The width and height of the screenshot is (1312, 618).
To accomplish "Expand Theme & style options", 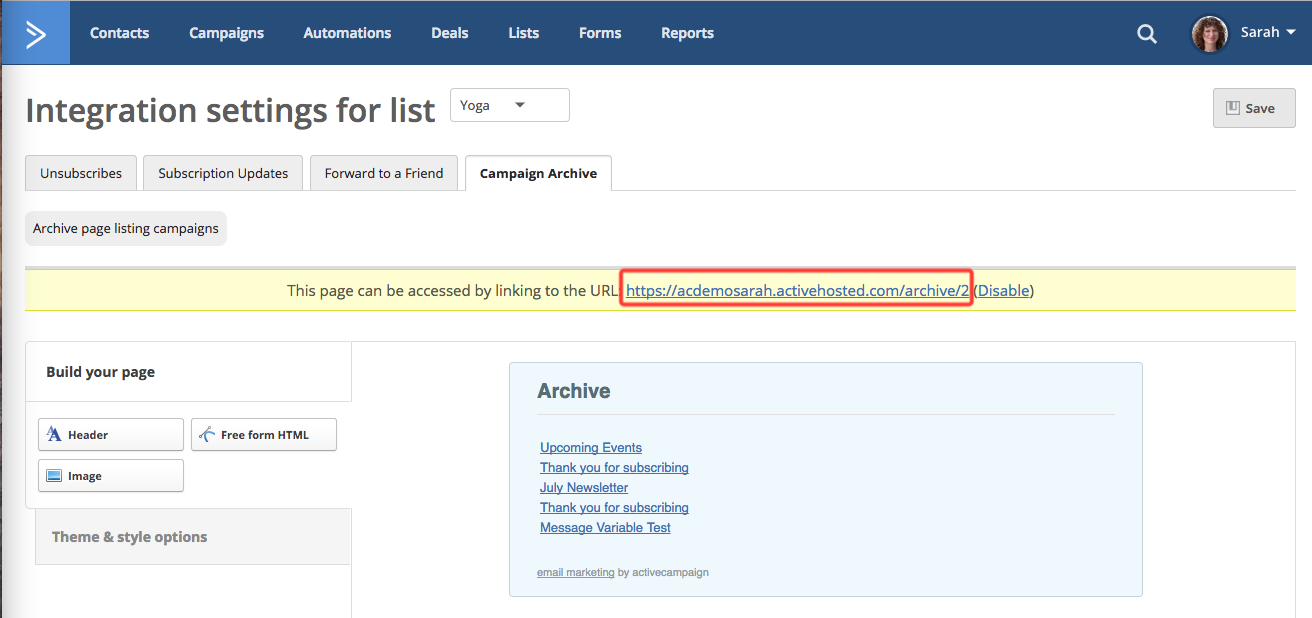I will click(130, 537).
